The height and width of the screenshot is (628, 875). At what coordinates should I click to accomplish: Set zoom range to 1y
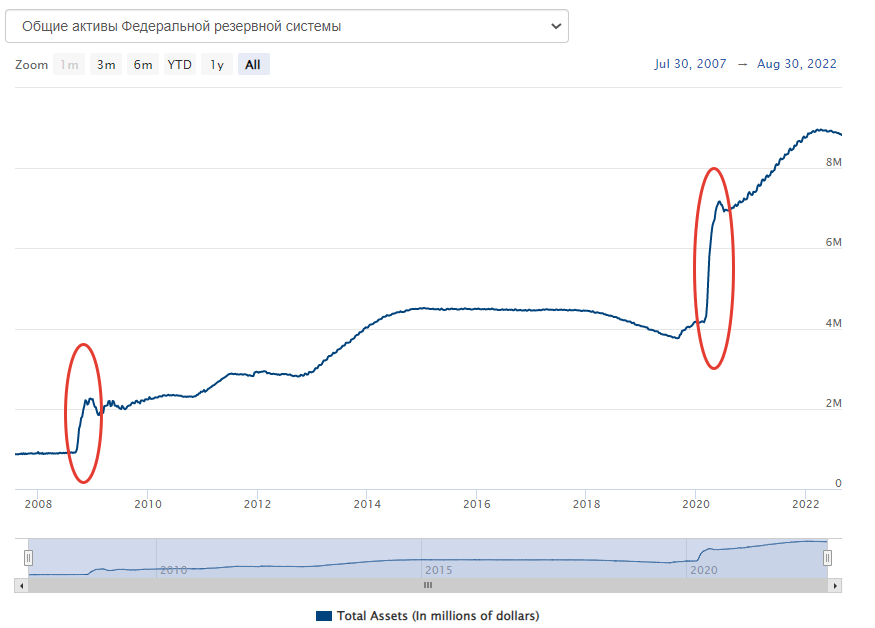[216, 65]
